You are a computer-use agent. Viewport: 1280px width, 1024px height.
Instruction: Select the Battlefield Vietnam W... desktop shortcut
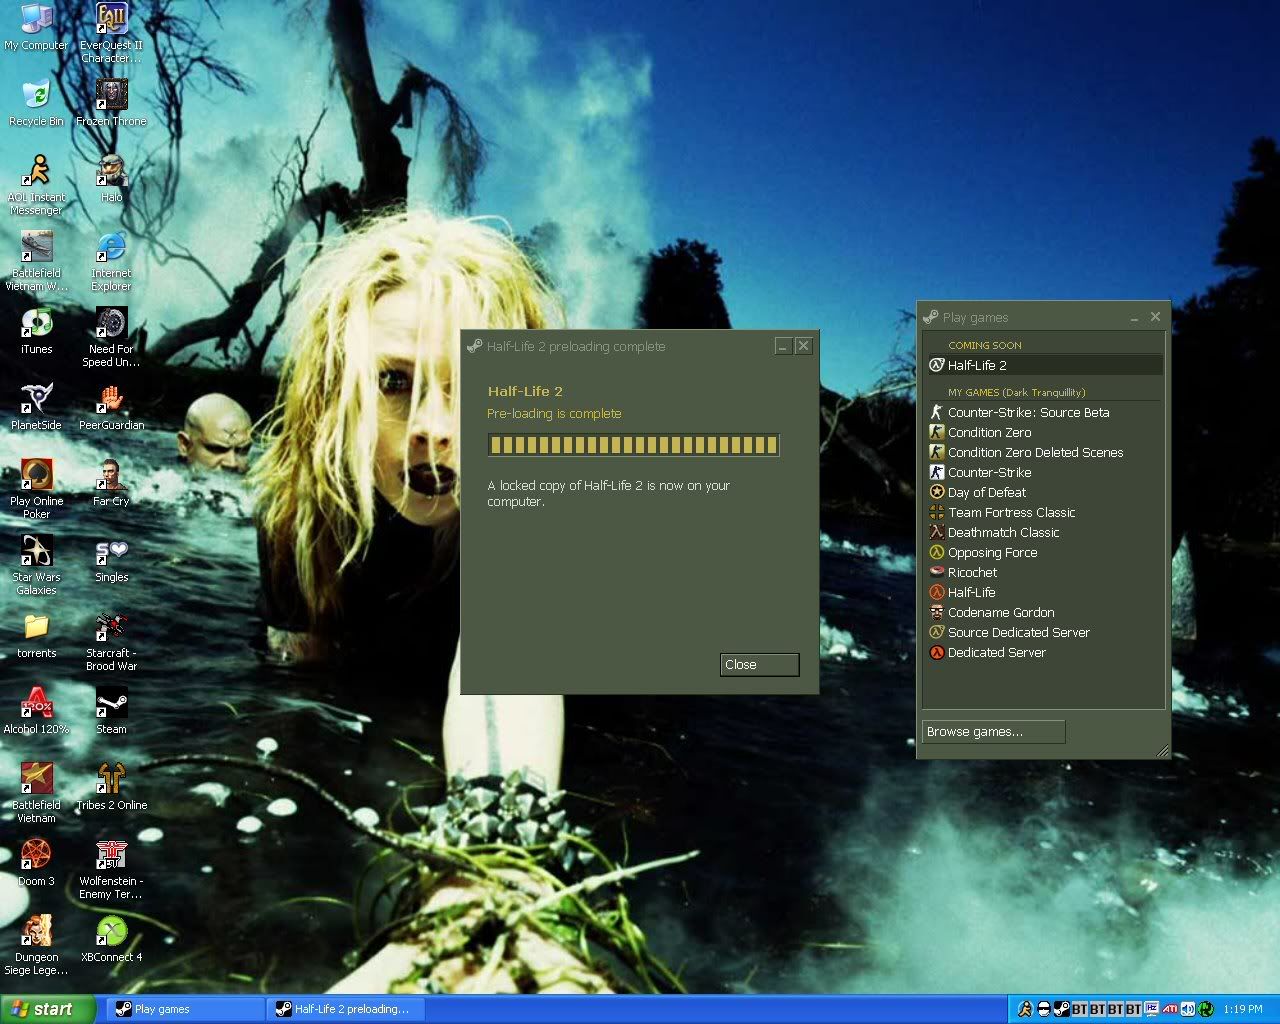(36, 261)
